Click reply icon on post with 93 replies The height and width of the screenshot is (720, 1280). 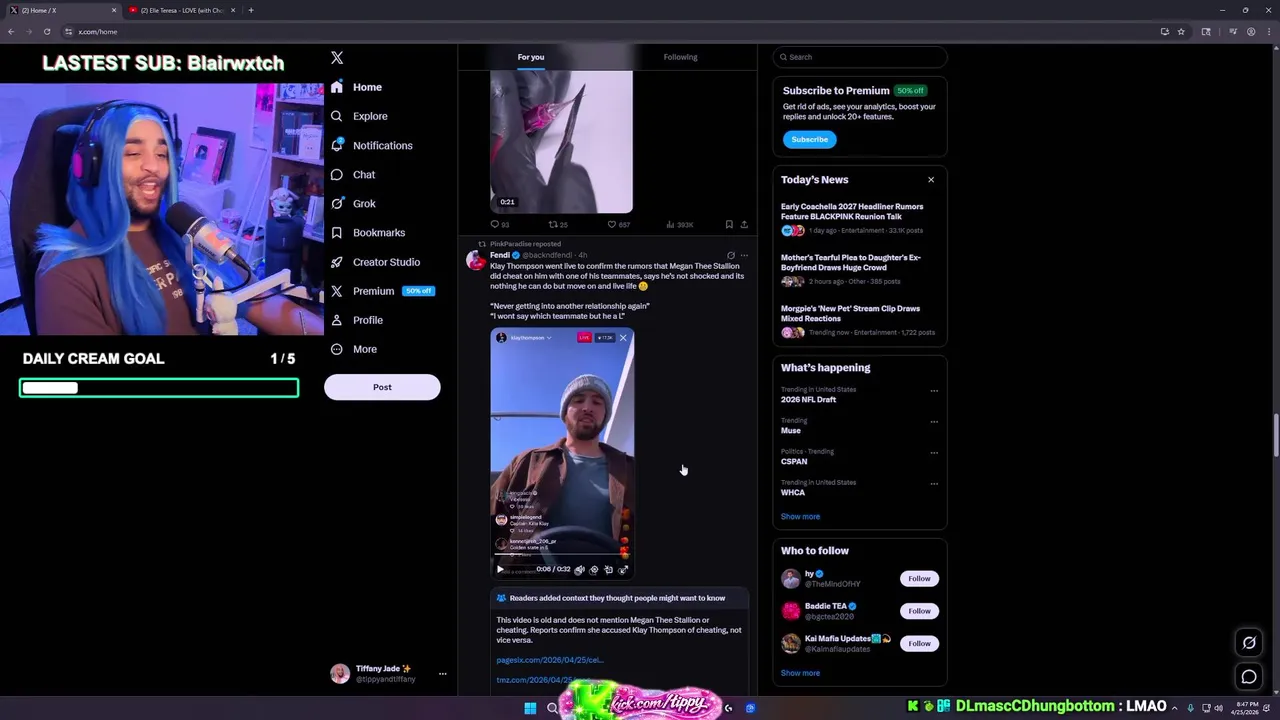click(x=494, y=225)
